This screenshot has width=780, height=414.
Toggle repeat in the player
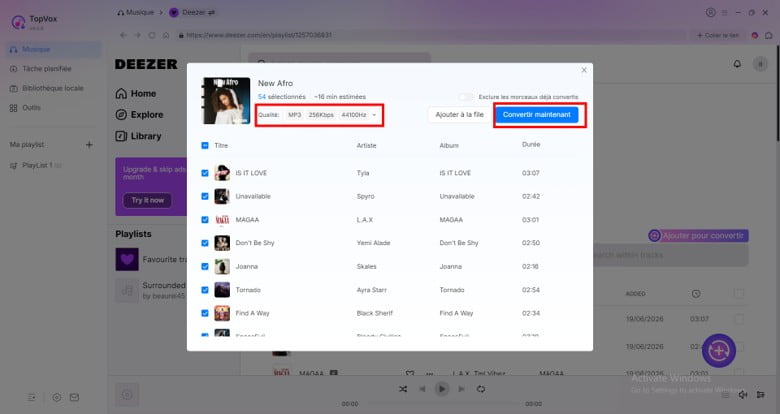coord(481,389)
